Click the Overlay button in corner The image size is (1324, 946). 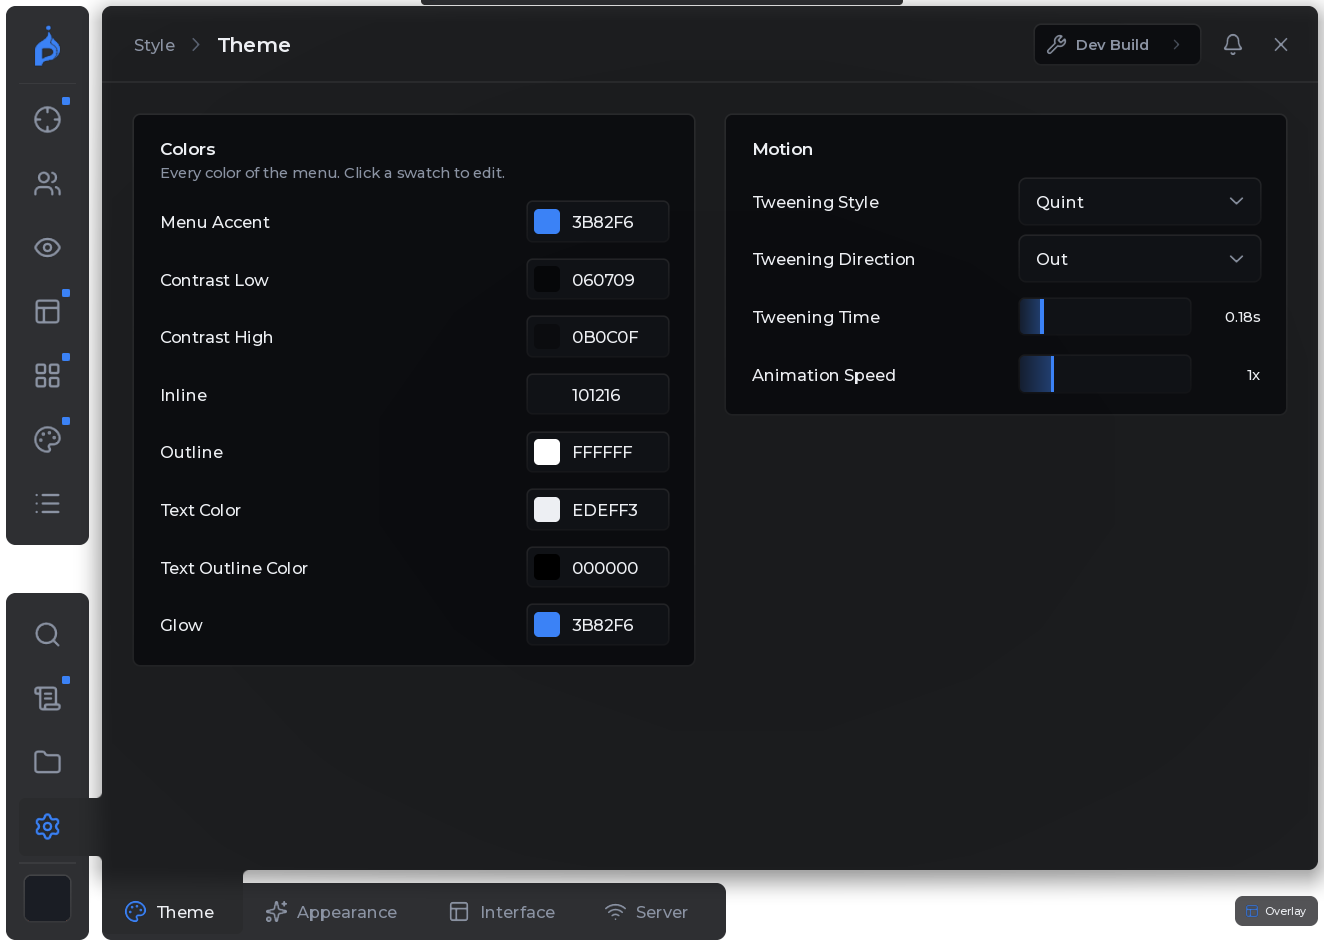pos(1276,911)
